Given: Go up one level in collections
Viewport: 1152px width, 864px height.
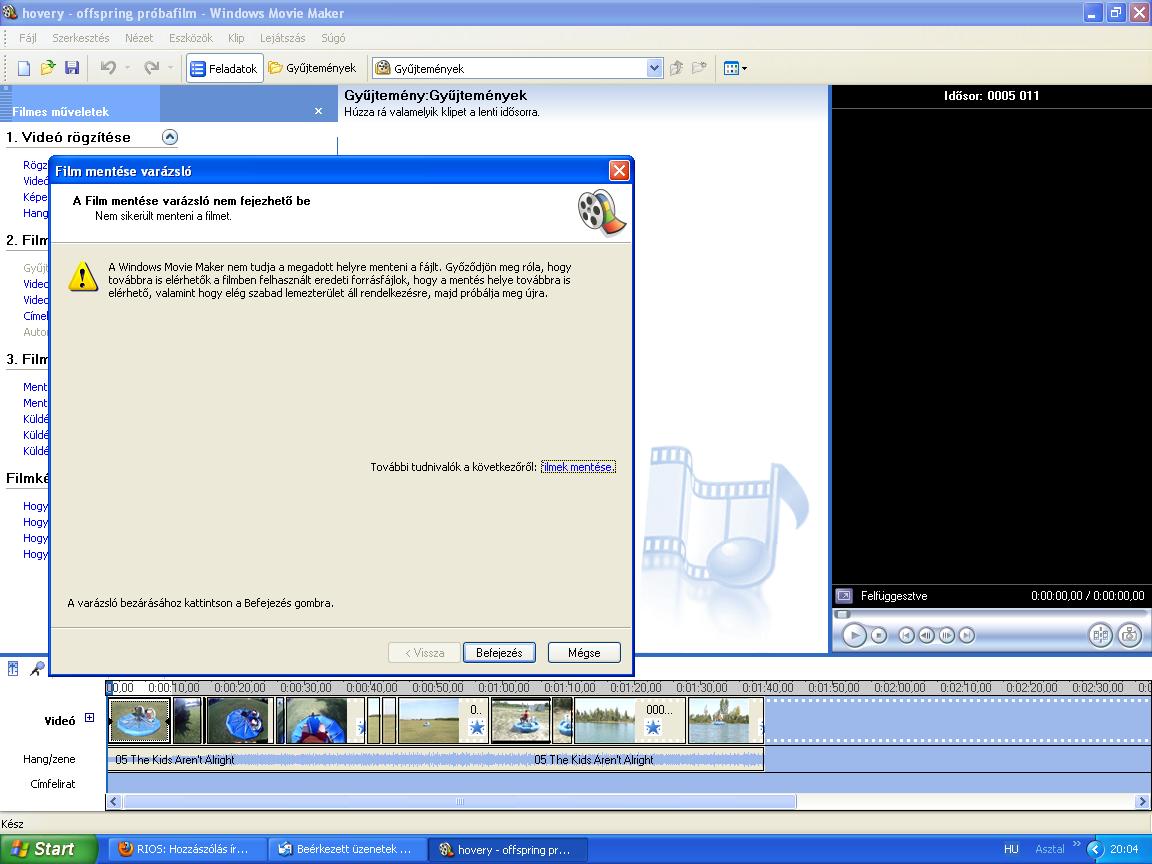Looking at the screenshot, I should [x=677, y=68].
